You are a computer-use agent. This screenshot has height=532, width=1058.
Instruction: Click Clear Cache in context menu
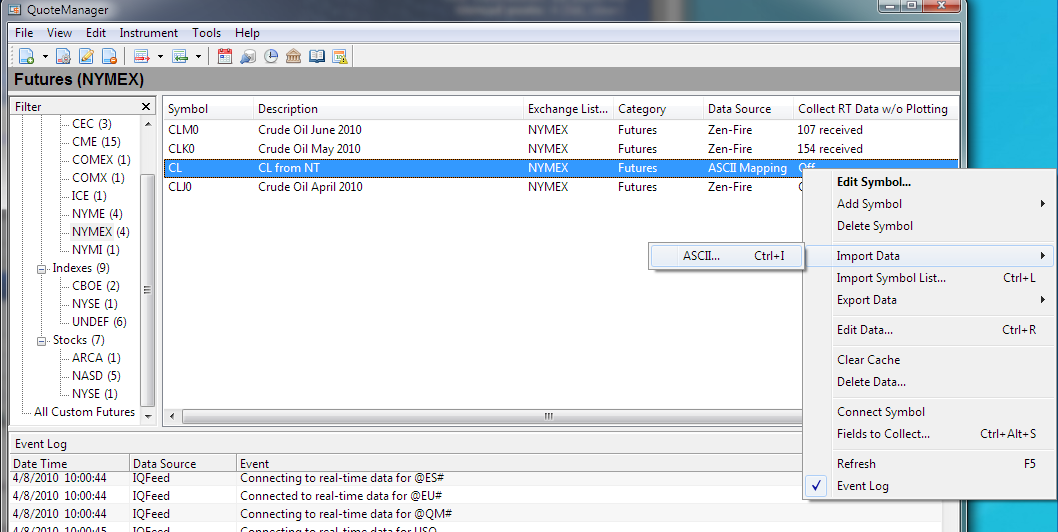click(x=928, y=360)
